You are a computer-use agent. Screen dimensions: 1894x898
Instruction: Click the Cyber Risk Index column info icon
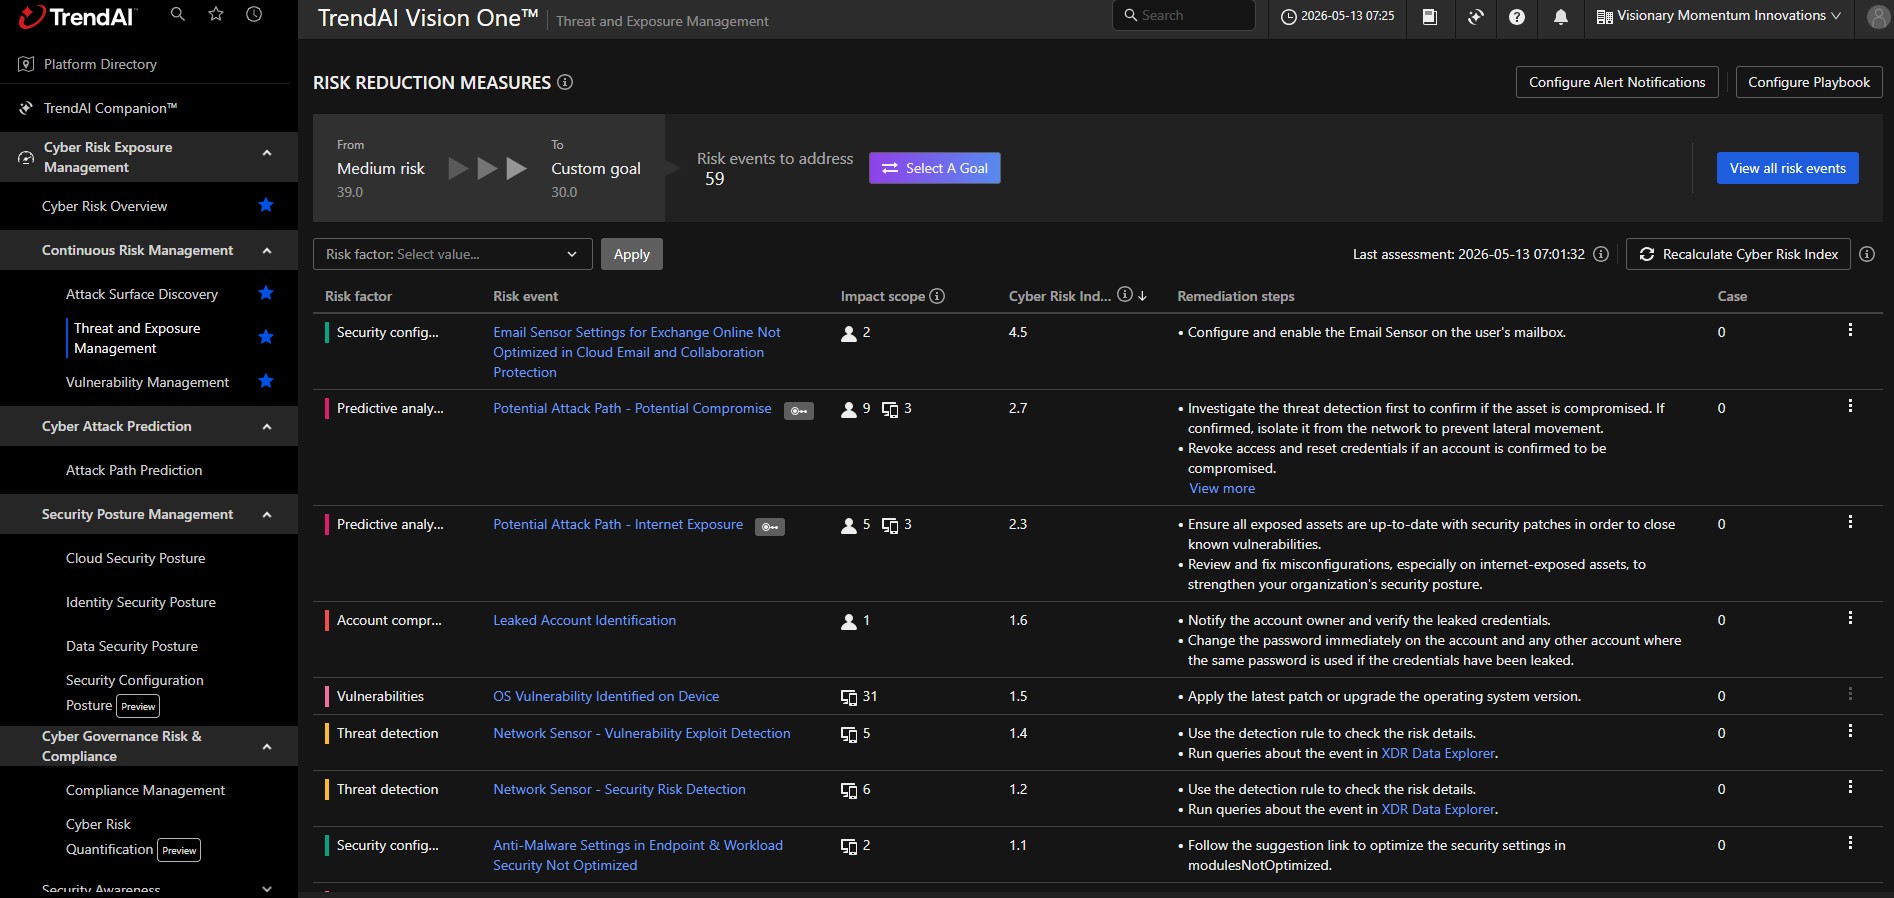coord(1125,294)
